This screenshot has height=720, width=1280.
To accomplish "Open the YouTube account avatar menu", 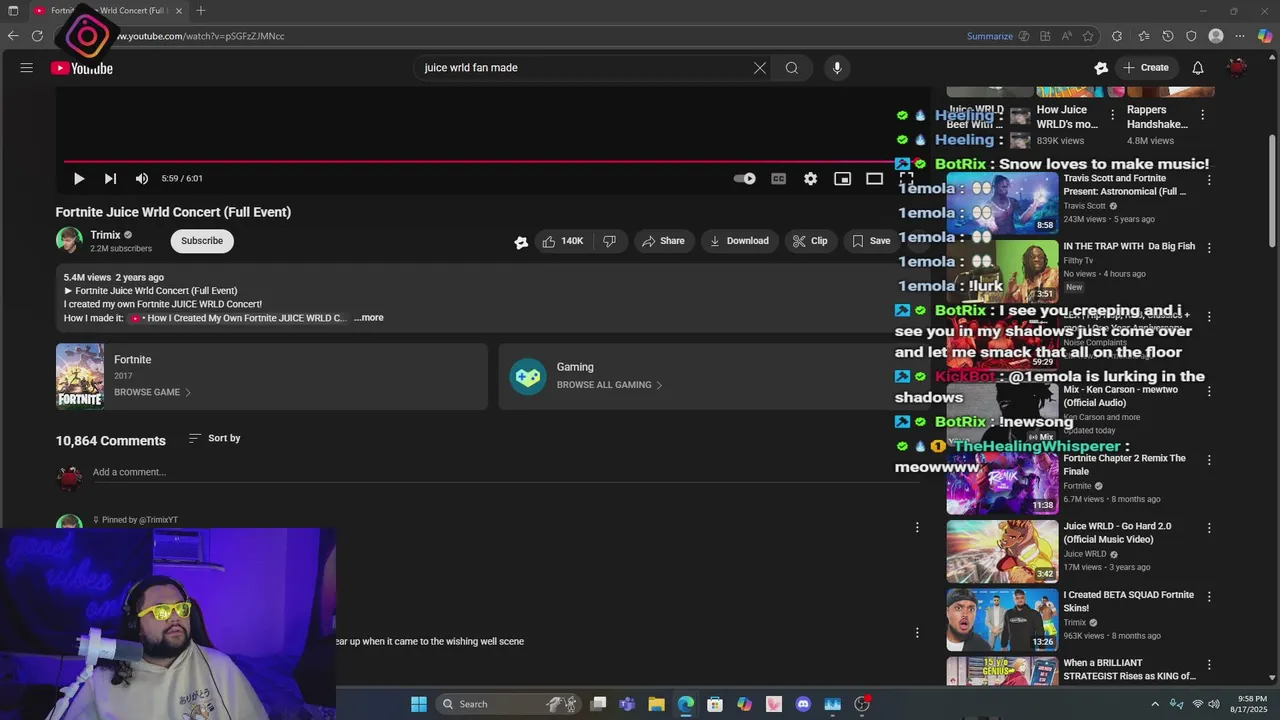I will (x=1237, y=68).
